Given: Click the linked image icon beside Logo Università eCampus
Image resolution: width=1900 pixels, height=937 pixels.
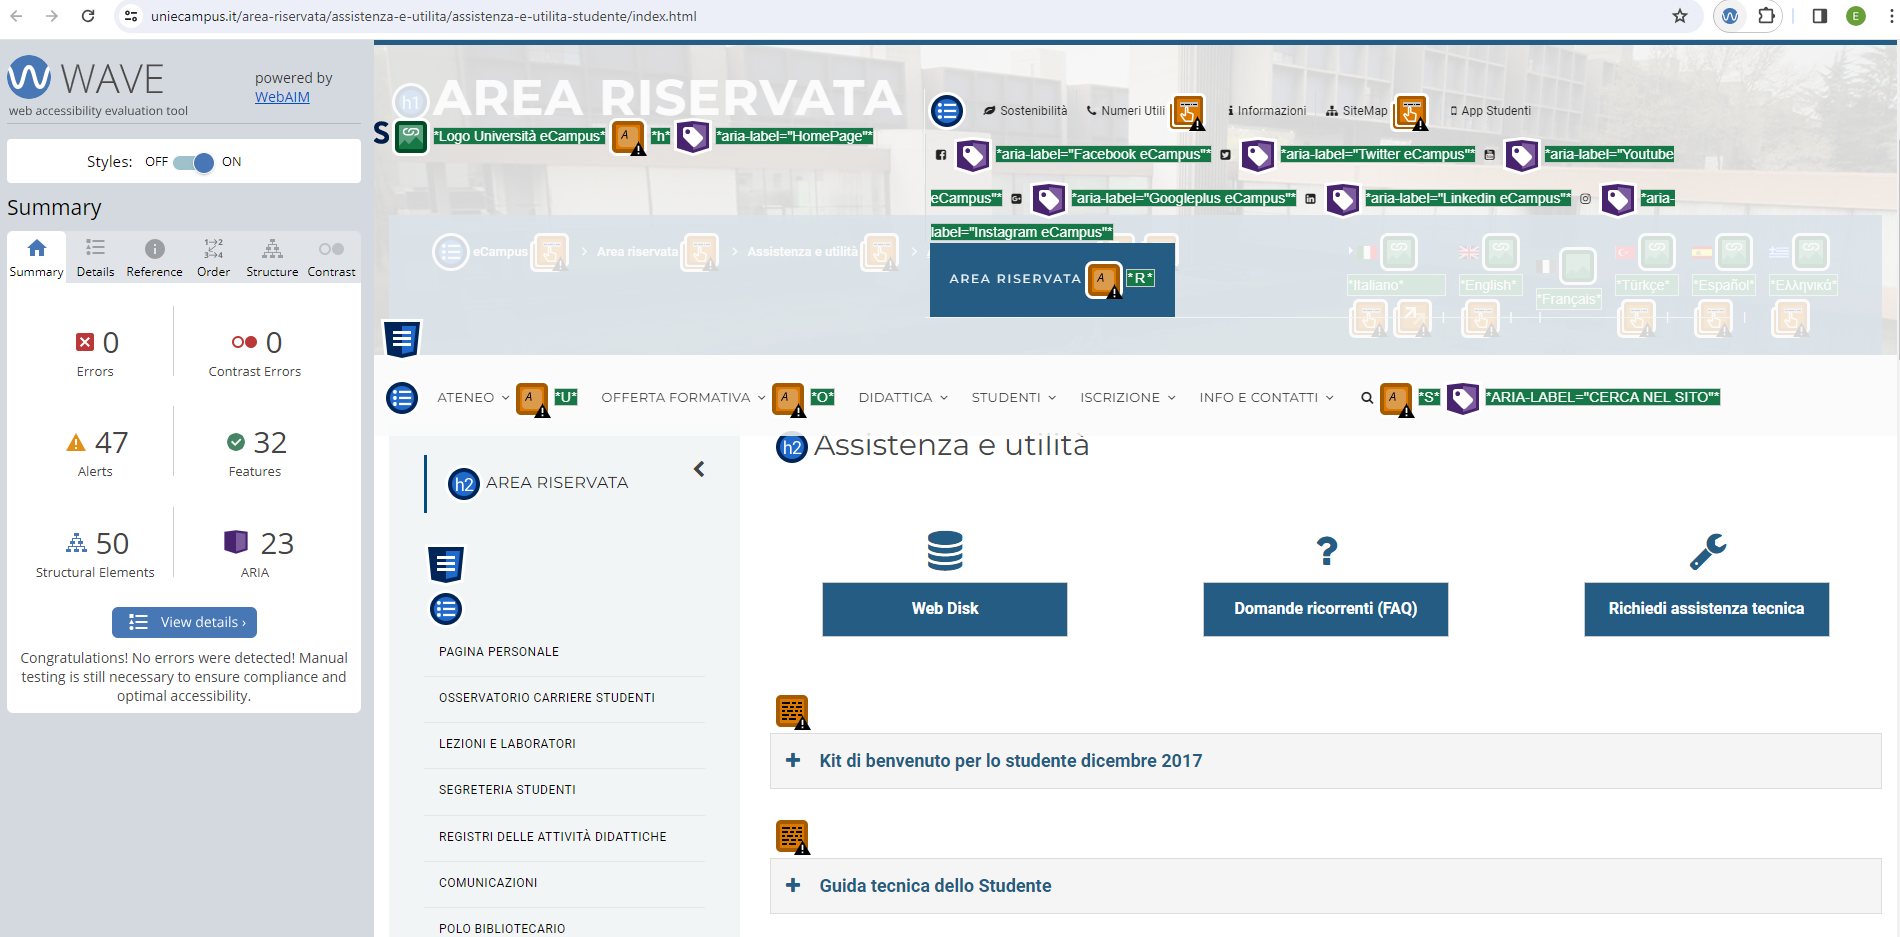Looking at the screenshot, I should [411, 136].
